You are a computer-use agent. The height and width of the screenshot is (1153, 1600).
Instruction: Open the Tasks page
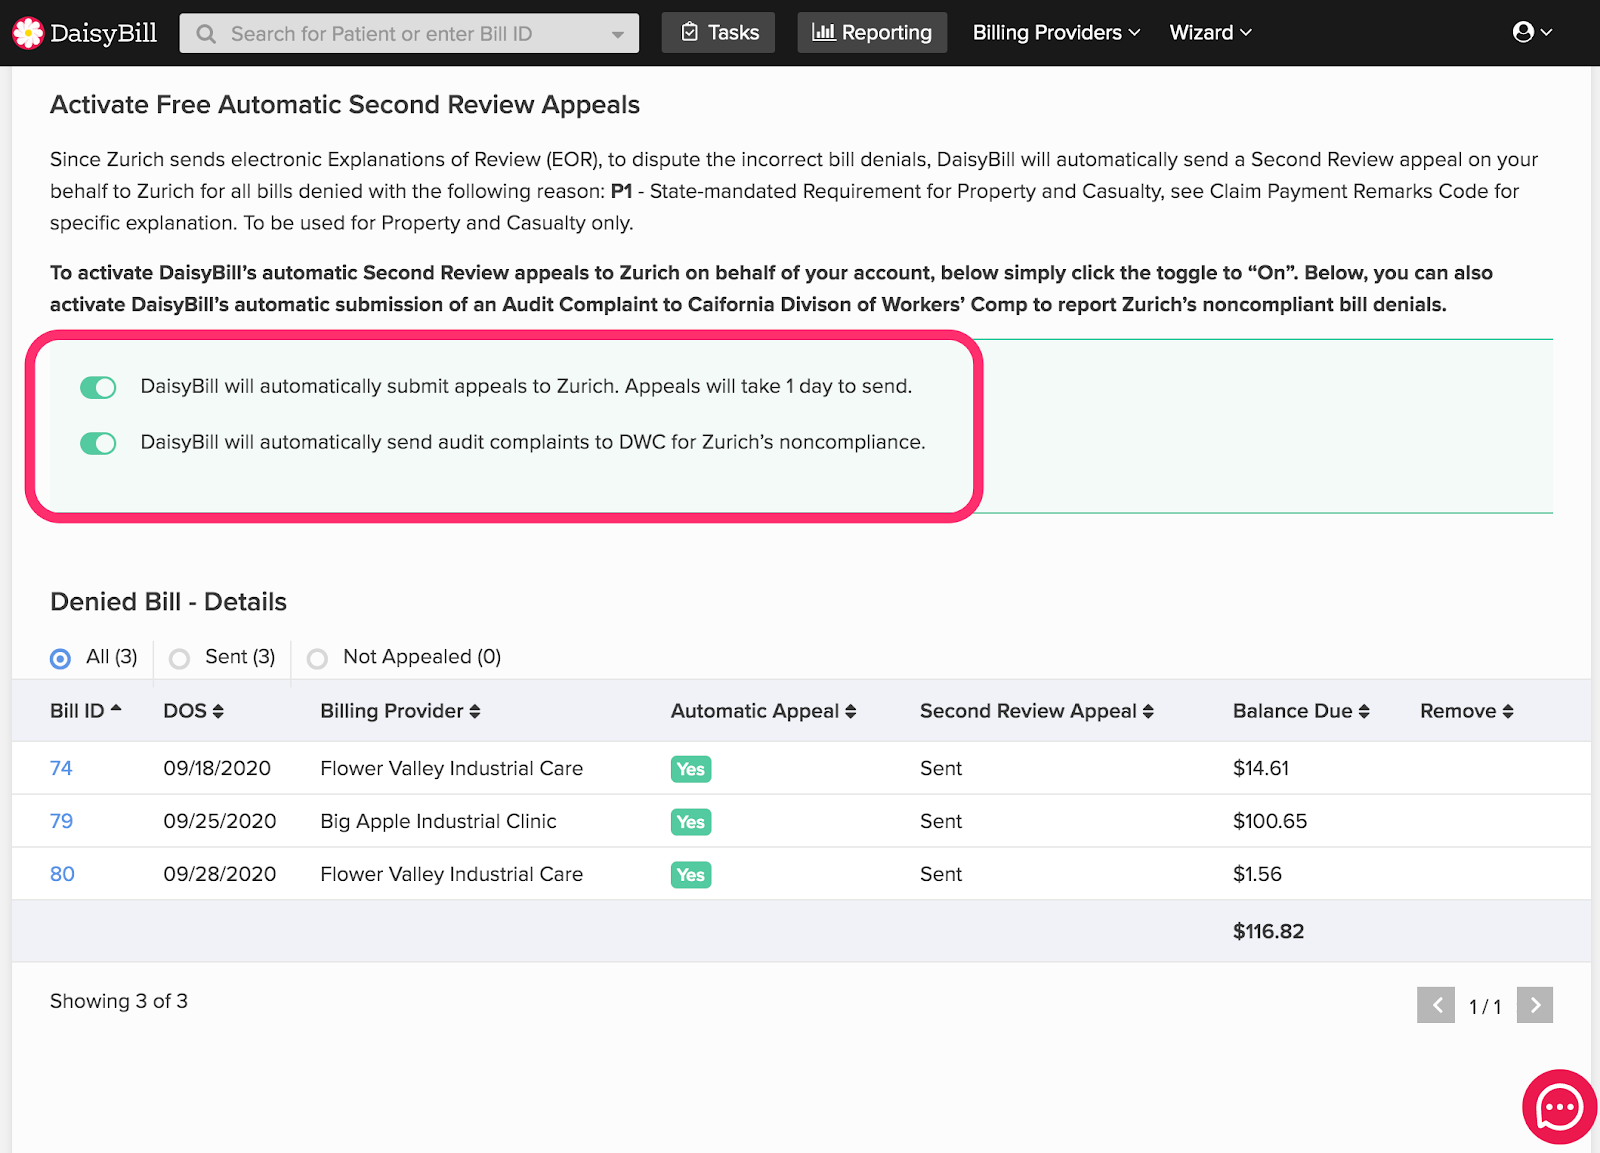click(x=718, y=33)
